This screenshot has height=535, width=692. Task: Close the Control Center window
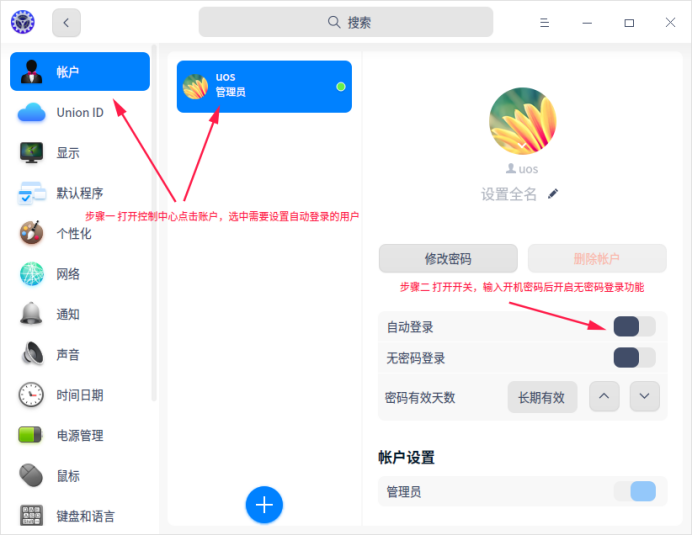[670, 23]
